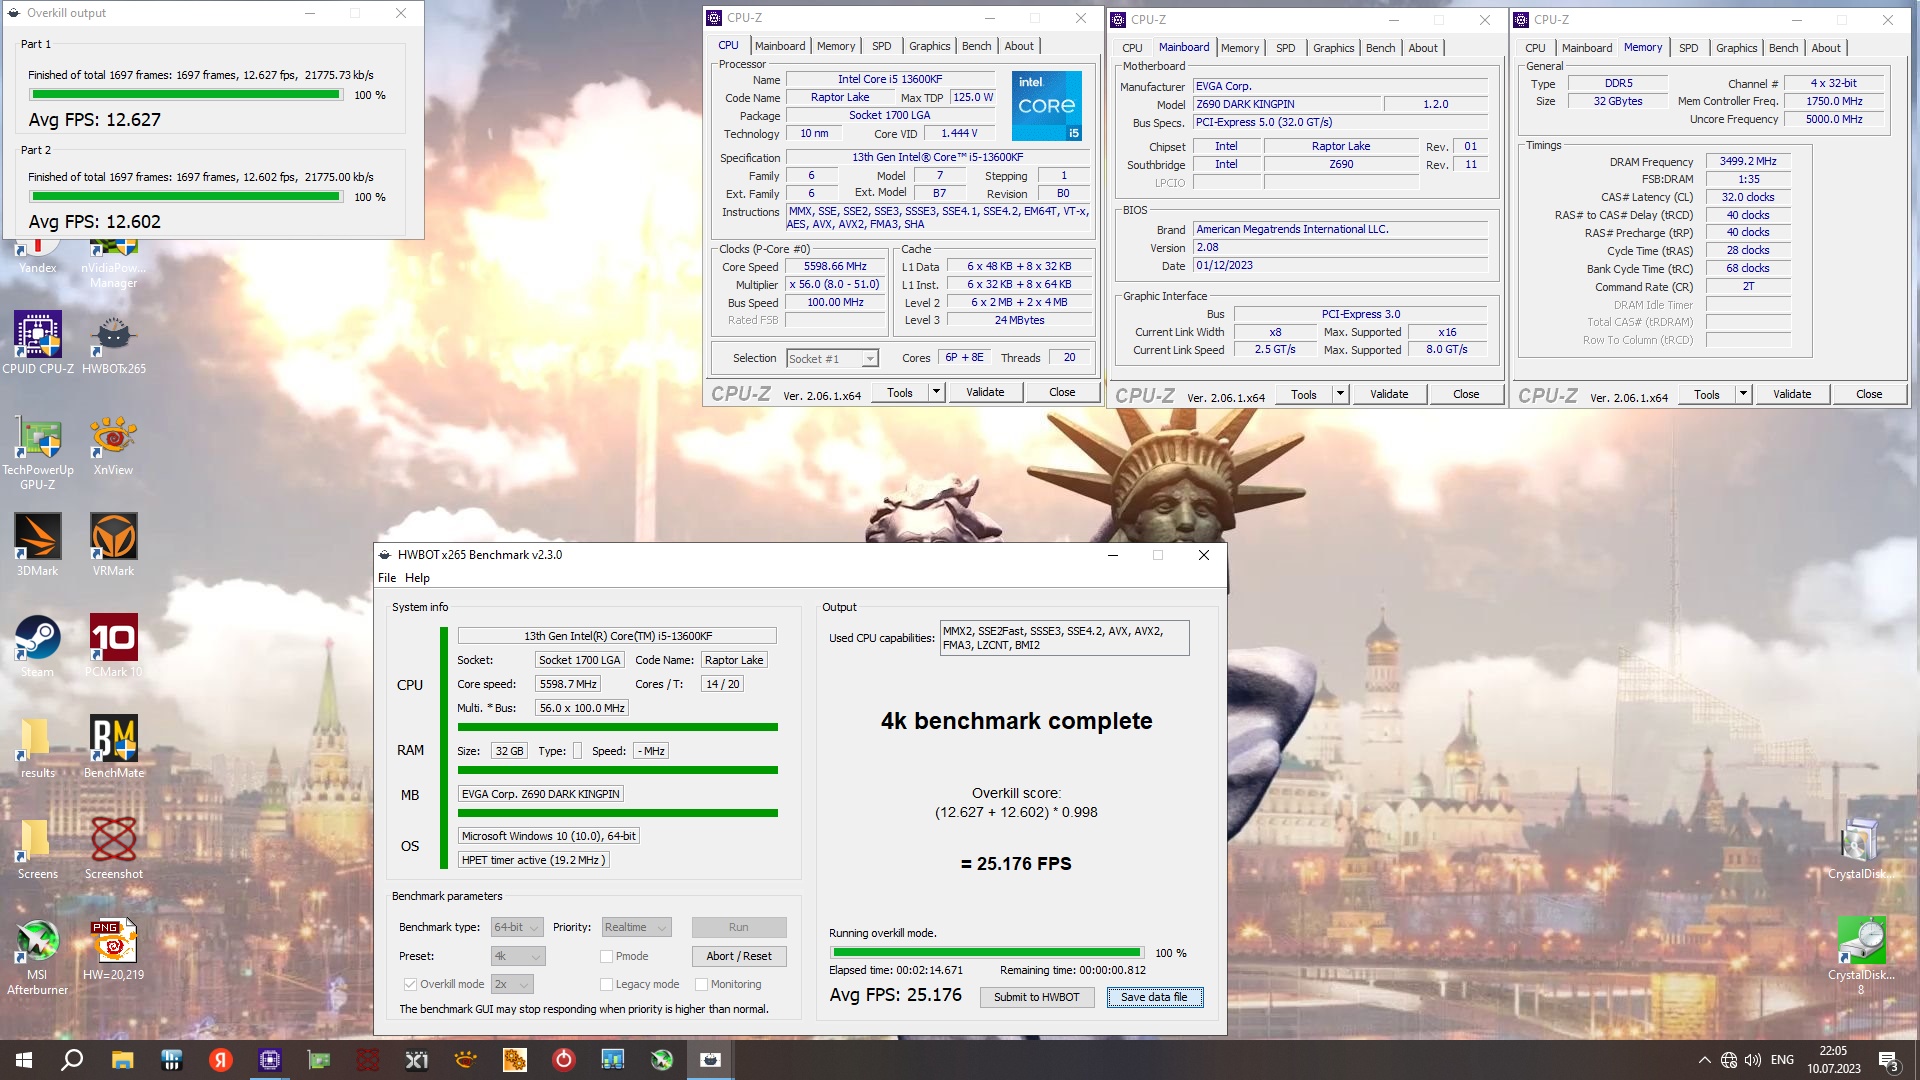1920x1080 pixels.
Task: Toggle the Legacy mode checkbox
Action: pos(606,984)
